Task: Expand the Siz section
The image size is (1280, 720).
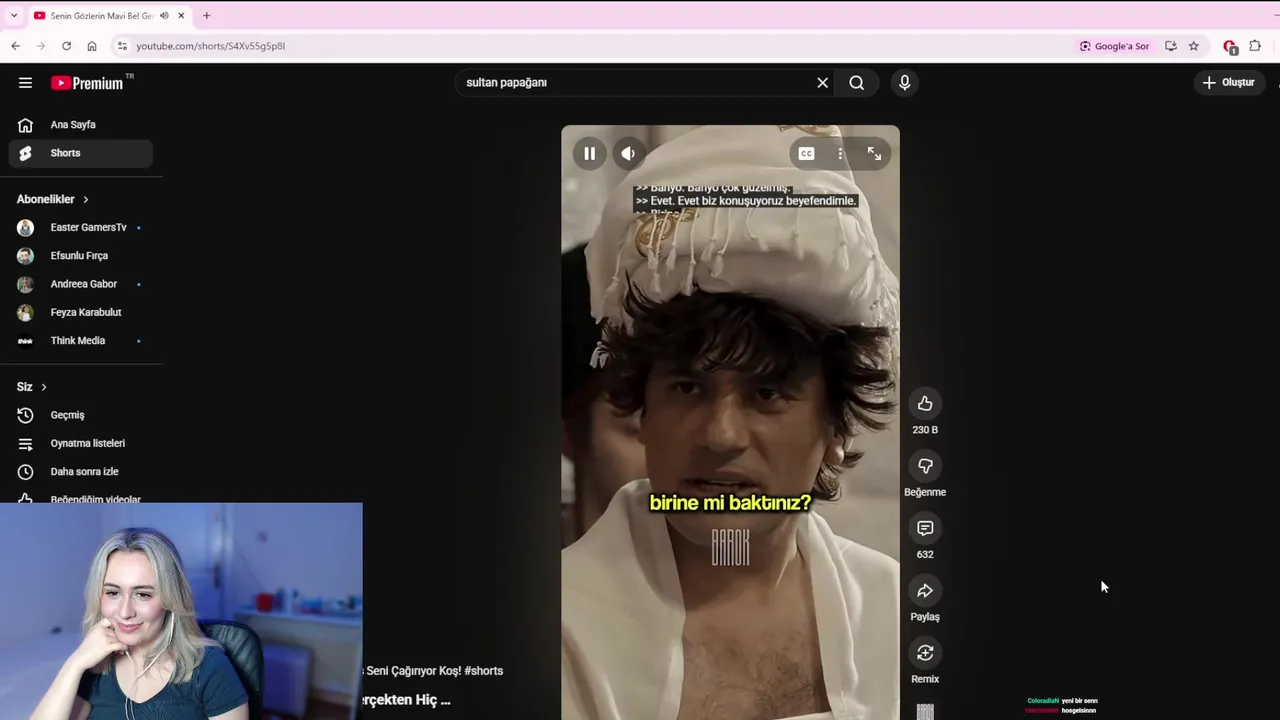Action: click(x=32, y=387)
